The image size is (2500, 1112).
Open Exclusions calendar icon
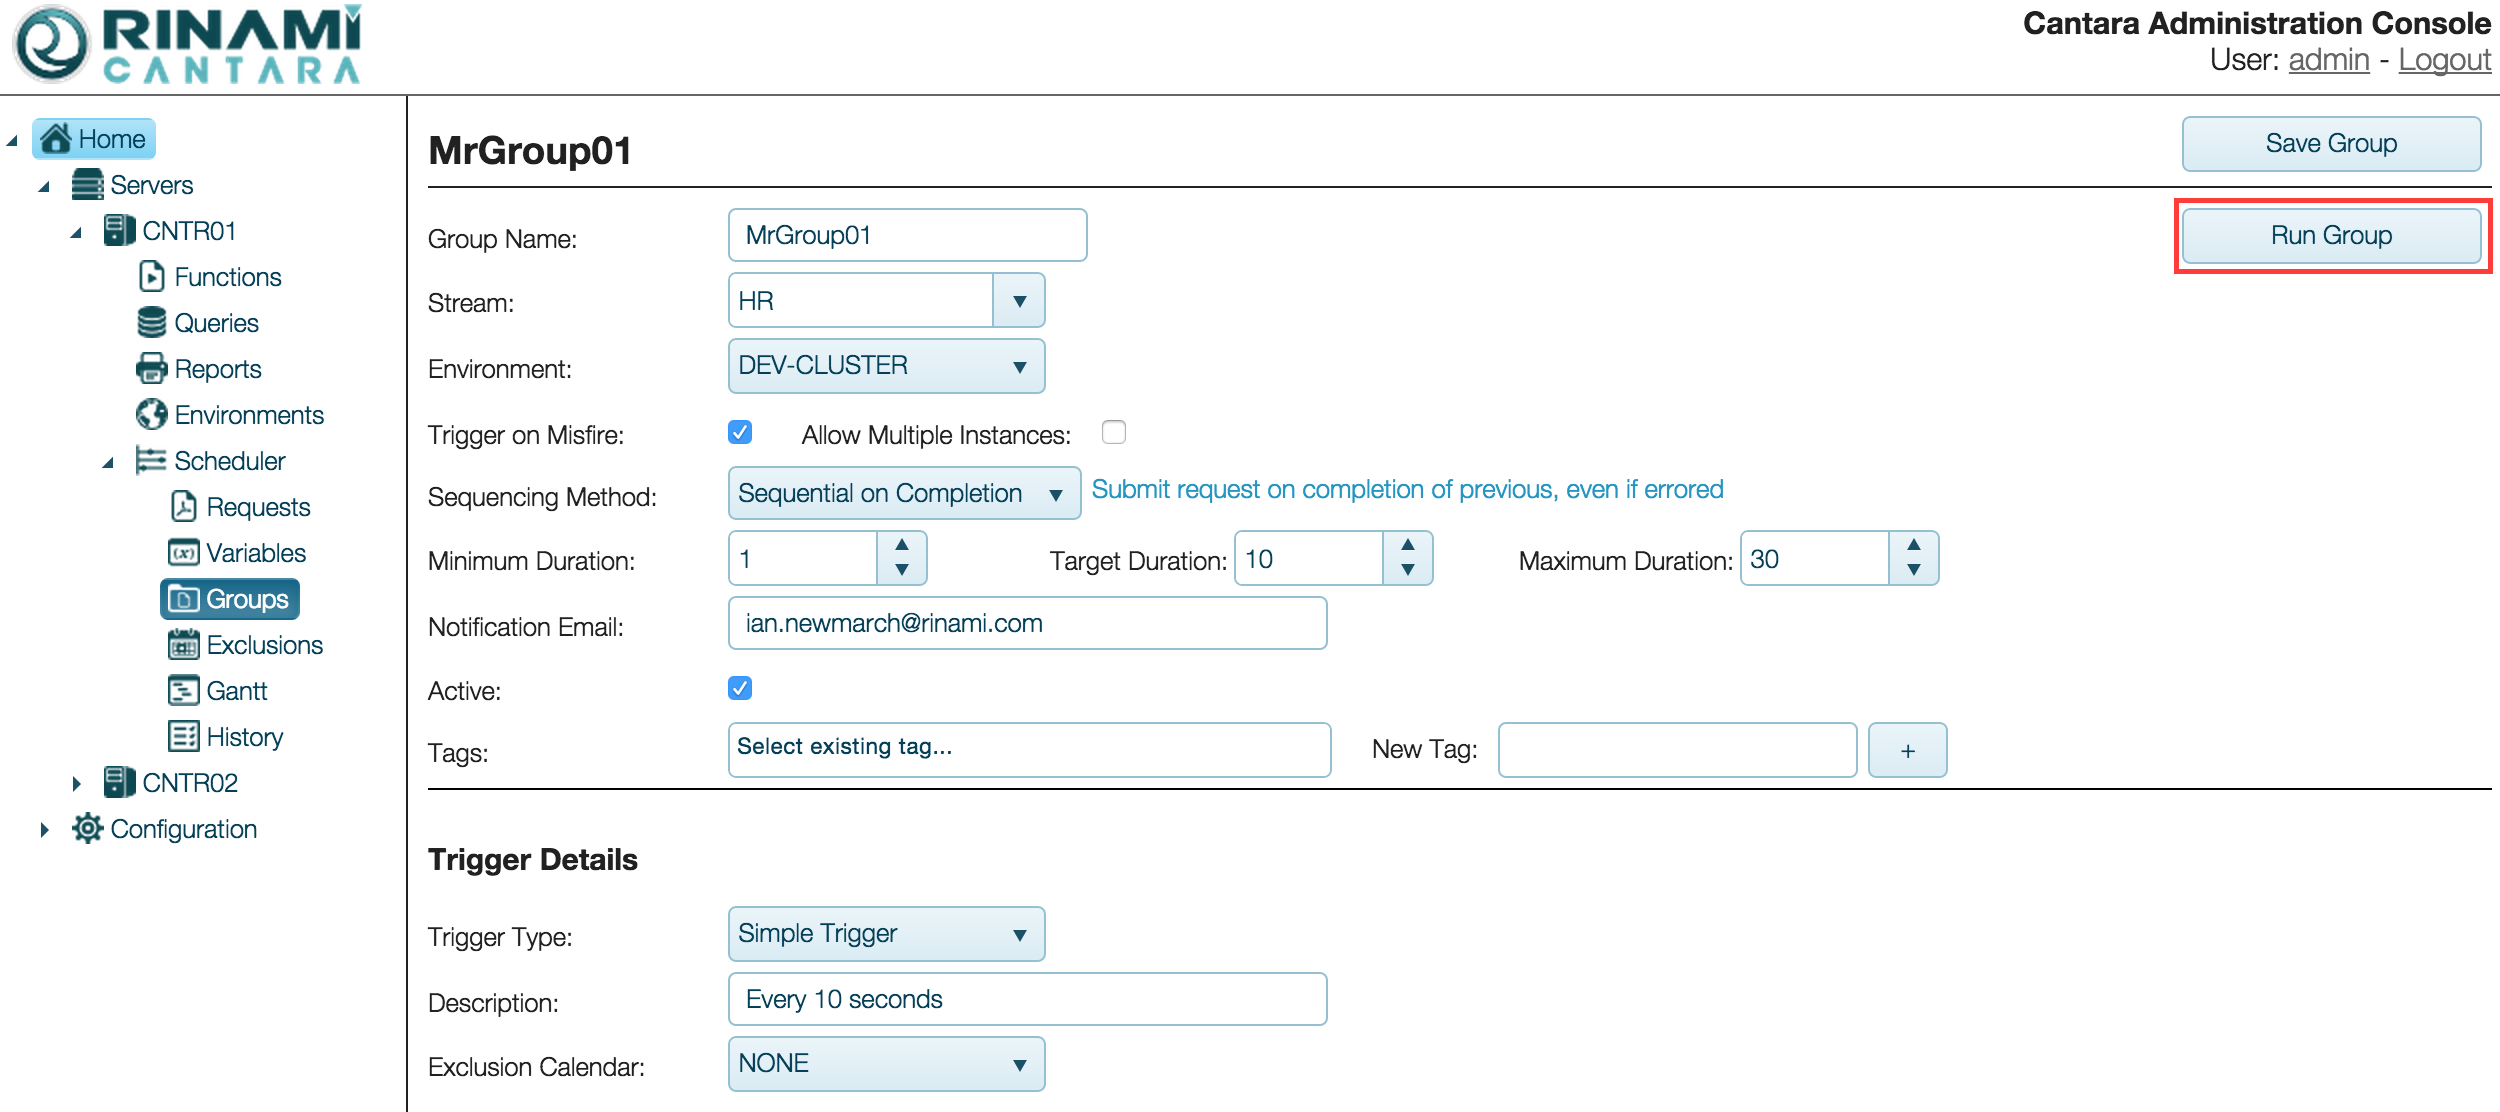183,645
